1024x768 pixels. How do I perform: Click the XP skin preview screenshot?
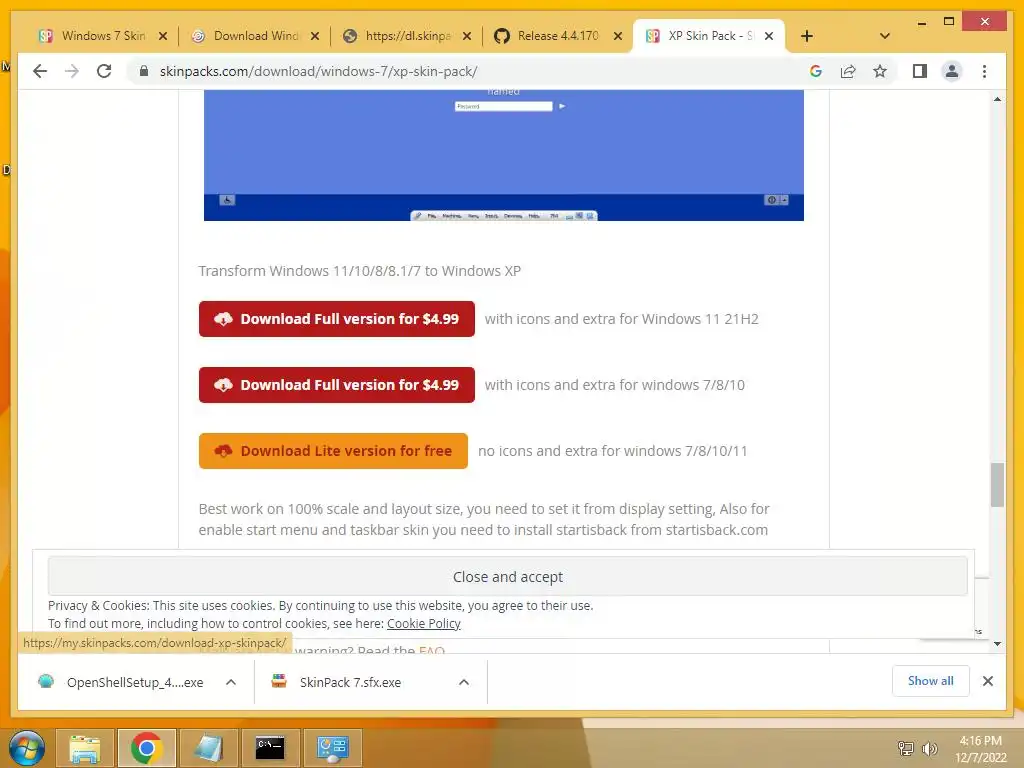504,155
